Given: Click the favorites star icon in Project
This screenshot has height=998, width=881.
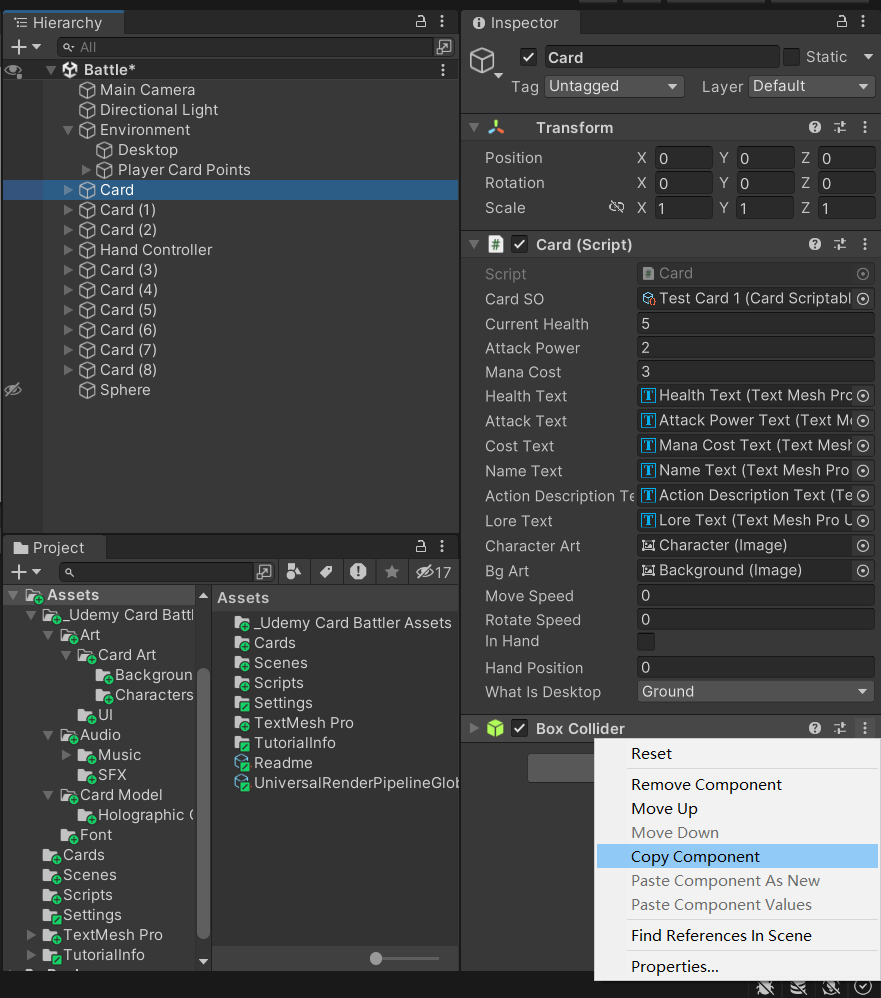Looking at the screenshot, I should [x=392, y=572].
